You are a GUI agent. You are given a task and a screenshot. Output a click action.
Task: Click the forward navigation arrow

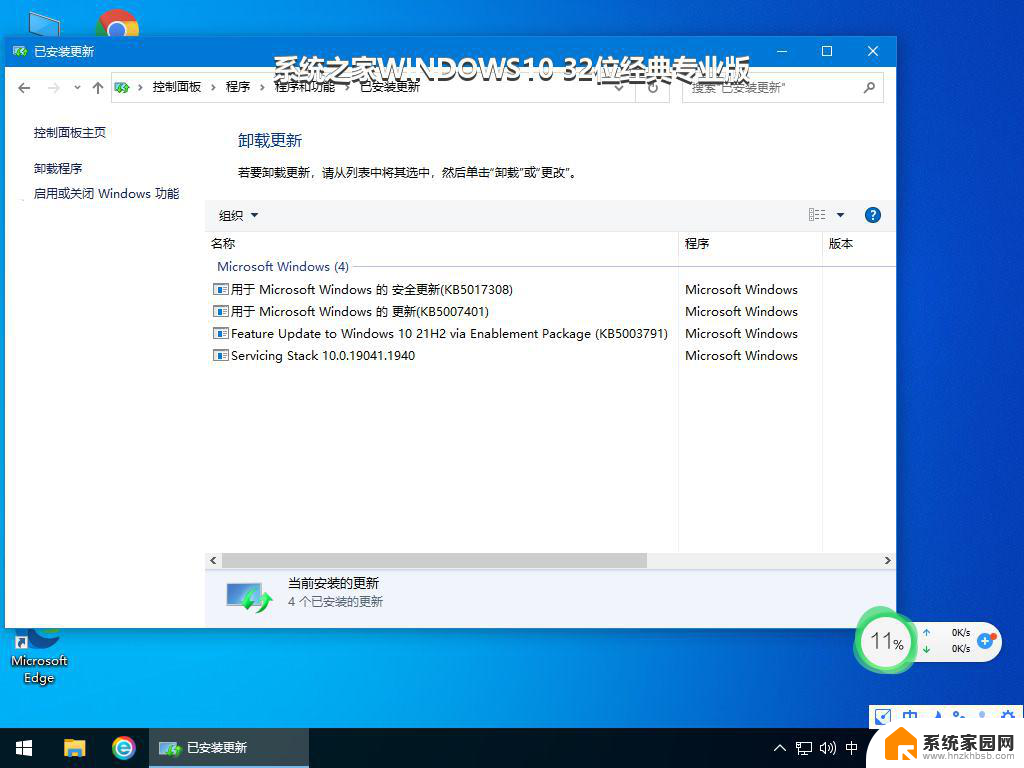(x=54, y=88)
